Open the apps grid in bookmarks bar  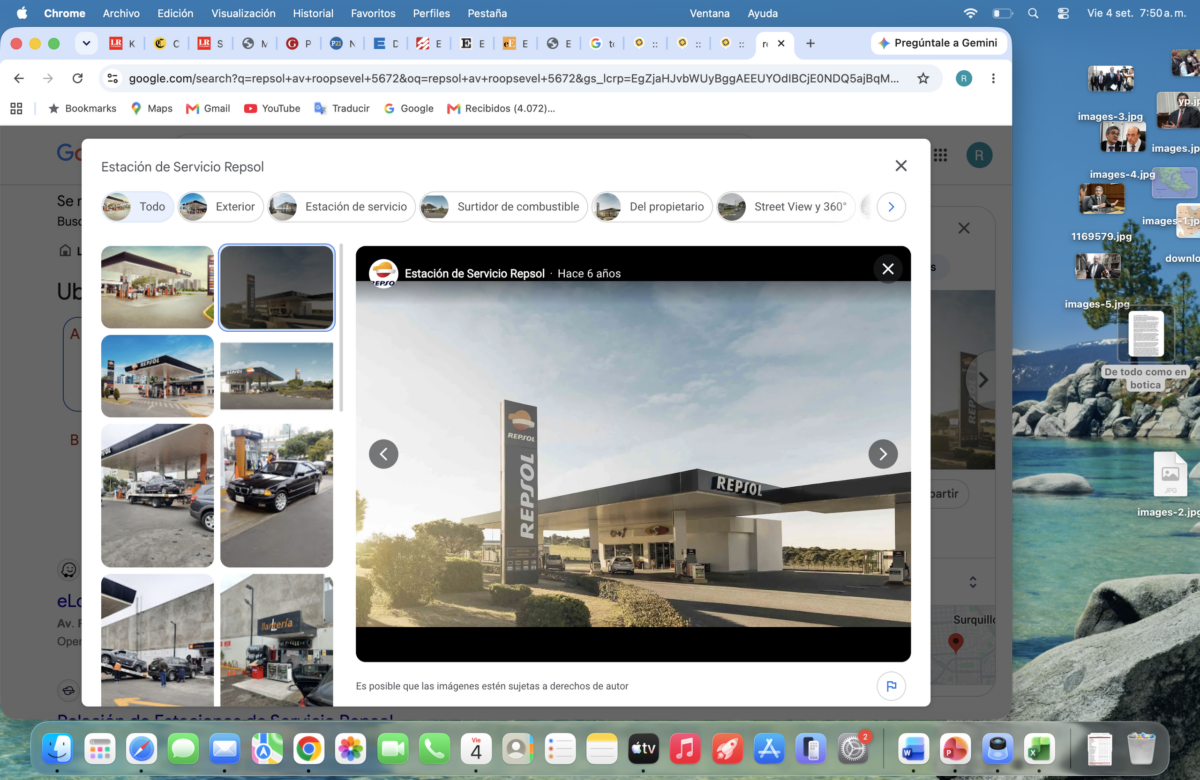(16, 108)
